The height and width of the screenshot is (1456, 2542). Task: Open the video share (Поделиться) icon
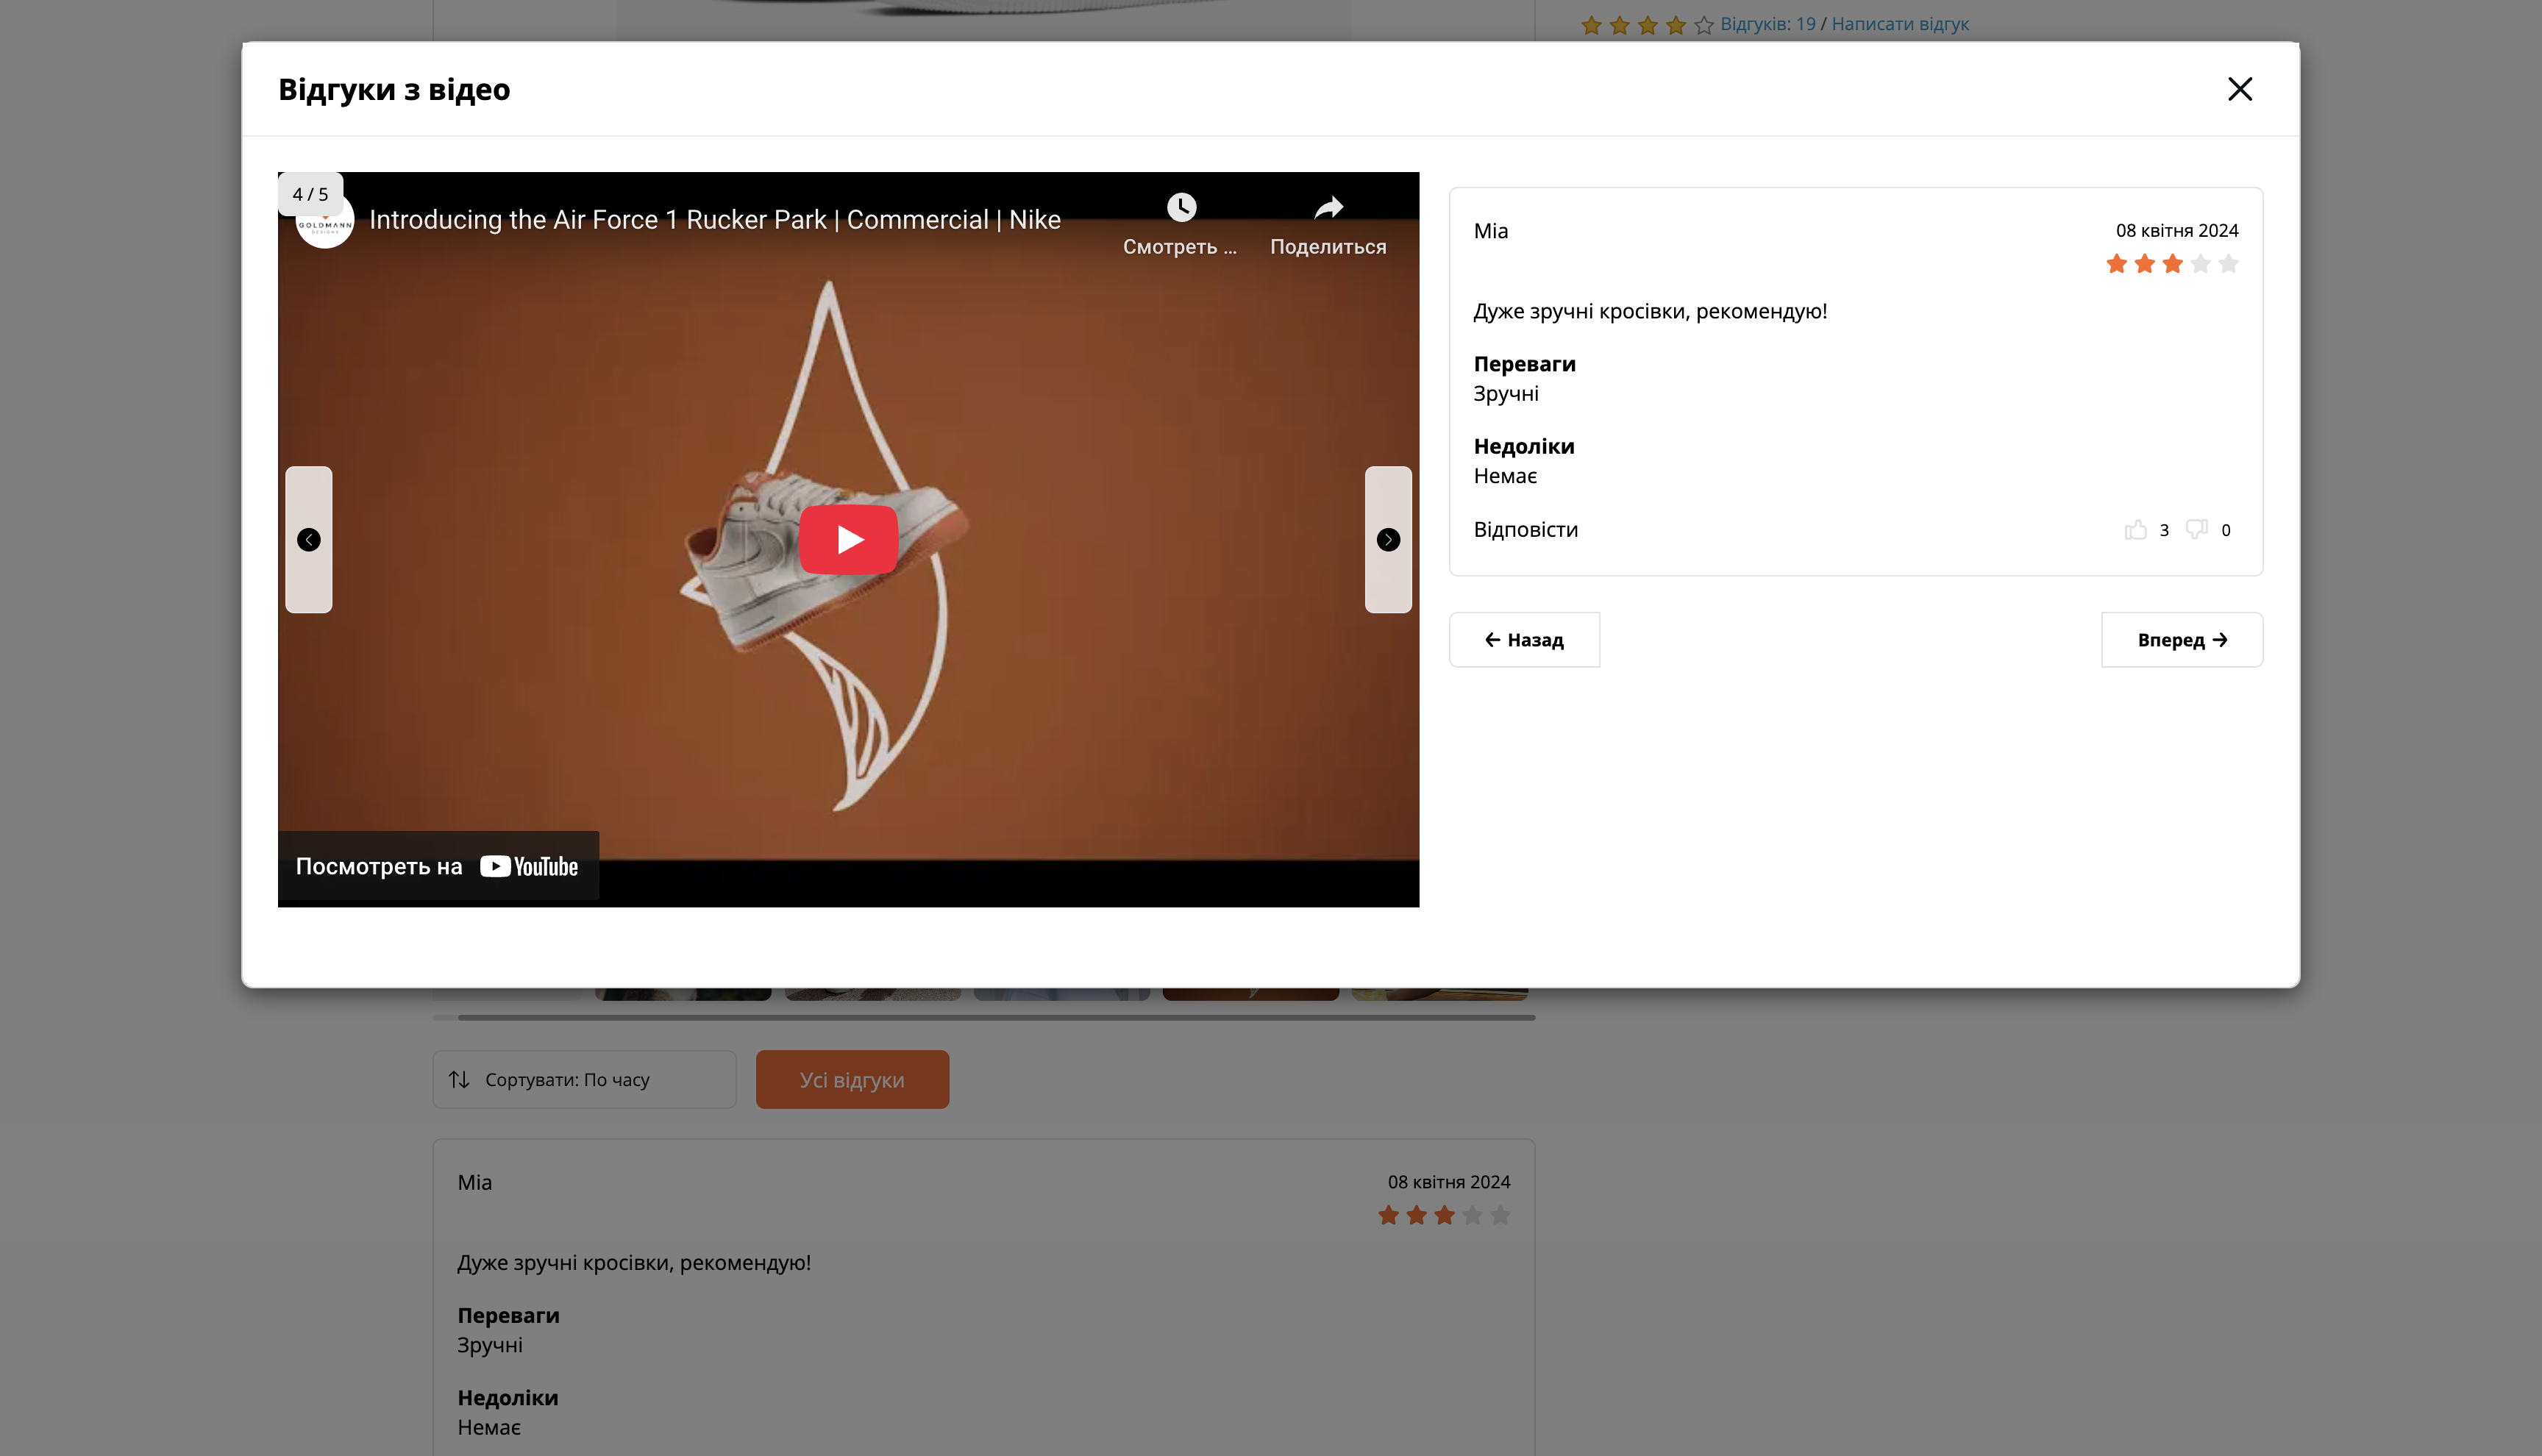[x=1328, y=208]
